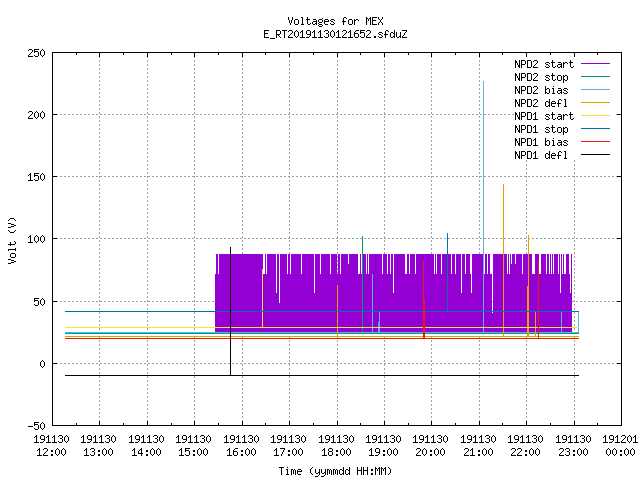Click the 191130 18:00 x-axis tick label

337,446
